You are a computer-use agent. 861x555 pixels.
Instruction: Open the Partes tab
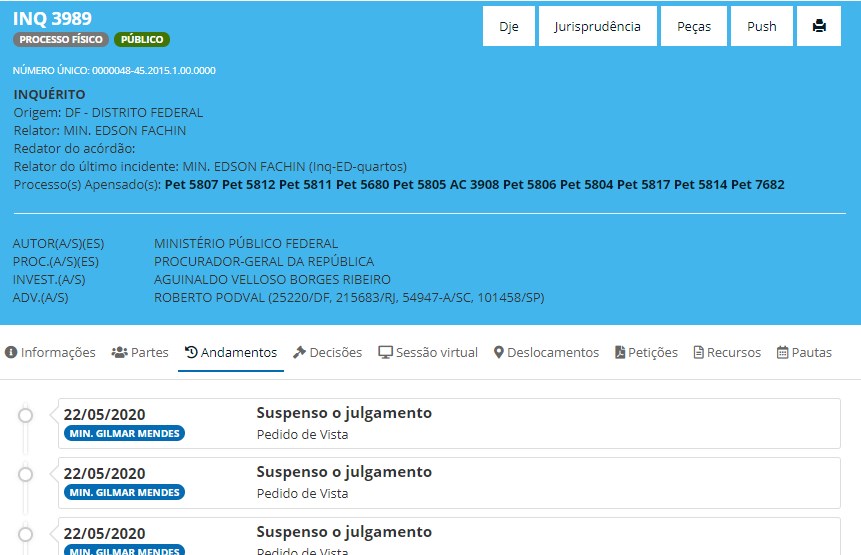(x=140, y=353)
